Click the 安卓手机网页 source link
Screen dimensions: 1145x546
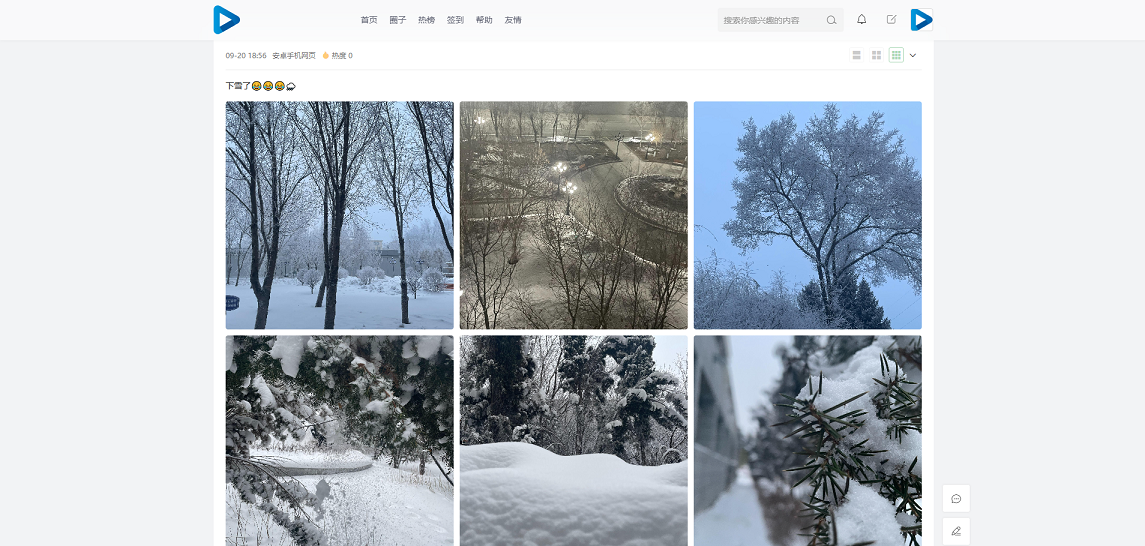pyautogui.click(x=294, y=55)
